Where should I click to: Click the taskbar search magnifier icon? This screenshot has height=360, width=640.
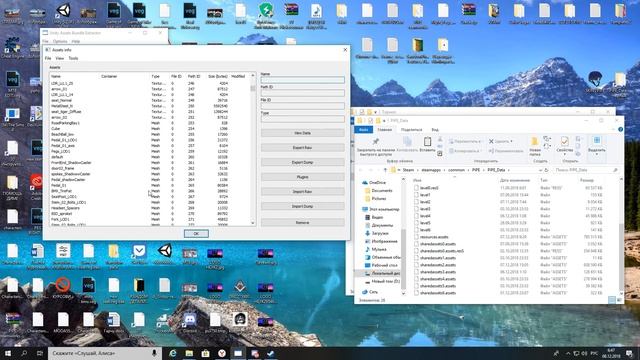24,353
